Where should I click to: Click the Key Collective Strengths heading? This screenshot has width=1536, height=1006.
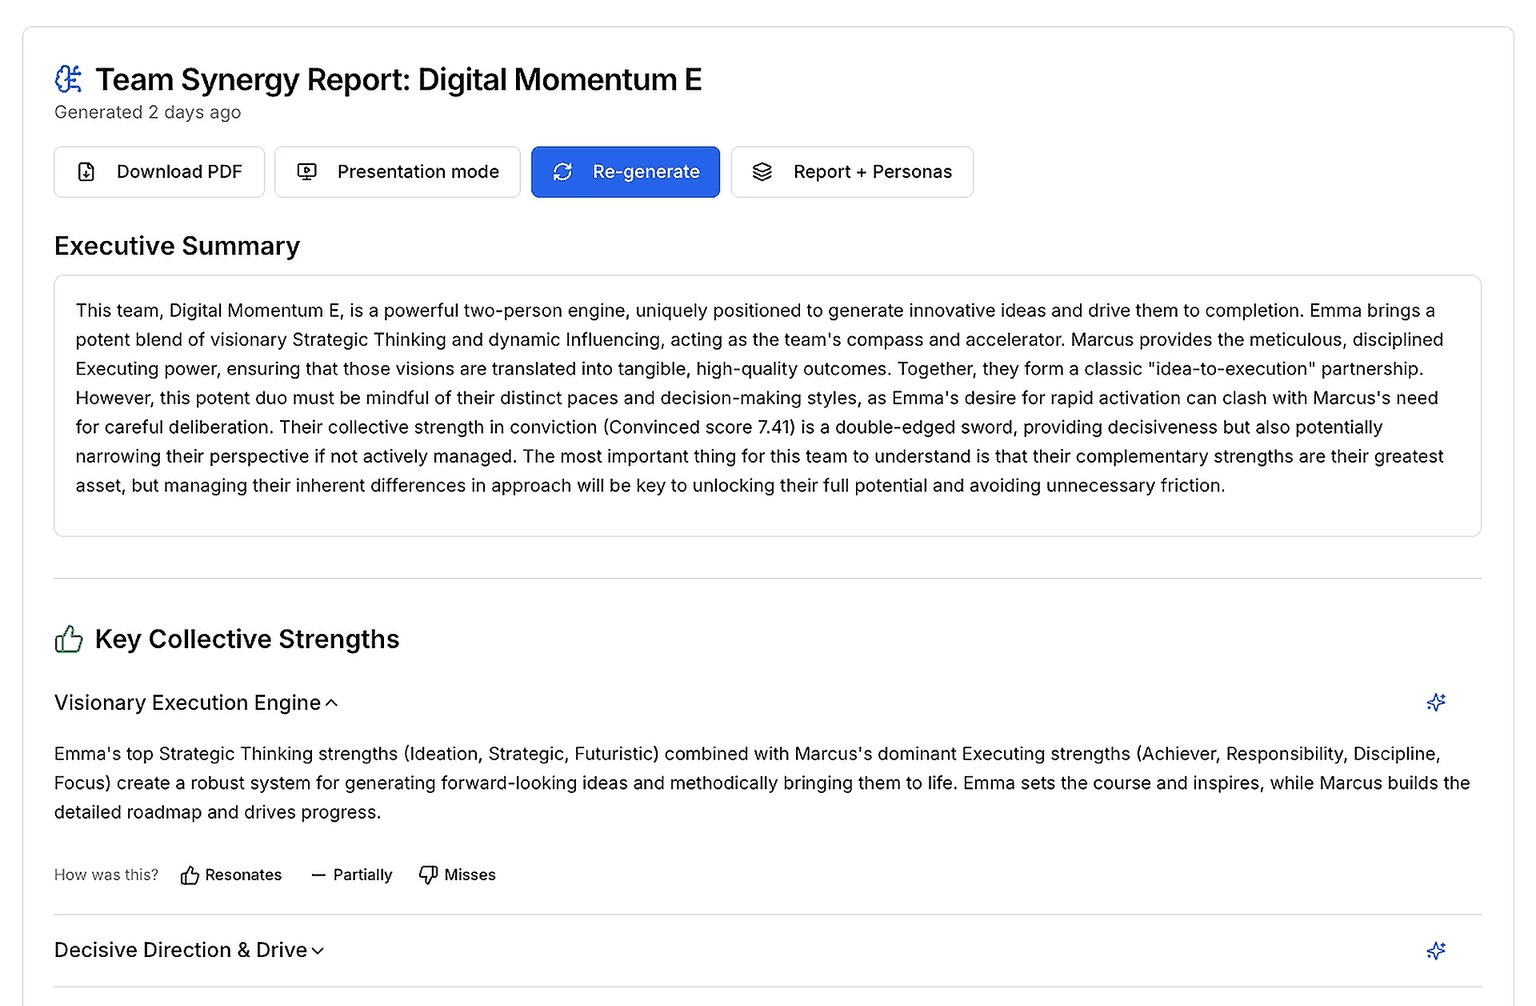tap(247, 639)
